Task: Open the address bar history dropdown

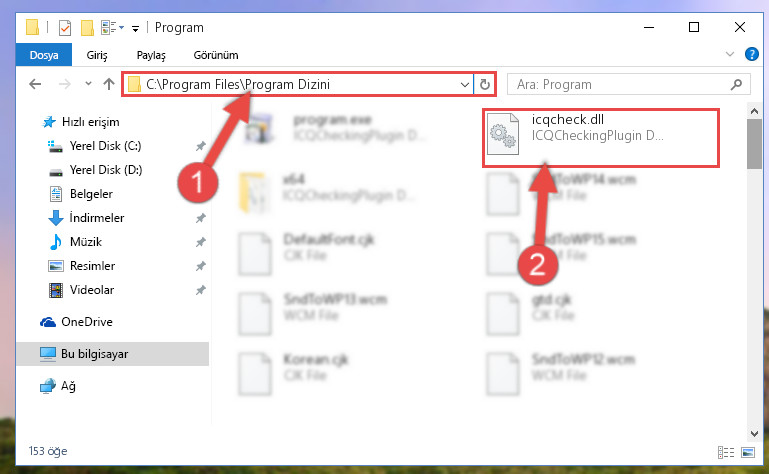Action: pyautogui.click(x=465, y=84)
